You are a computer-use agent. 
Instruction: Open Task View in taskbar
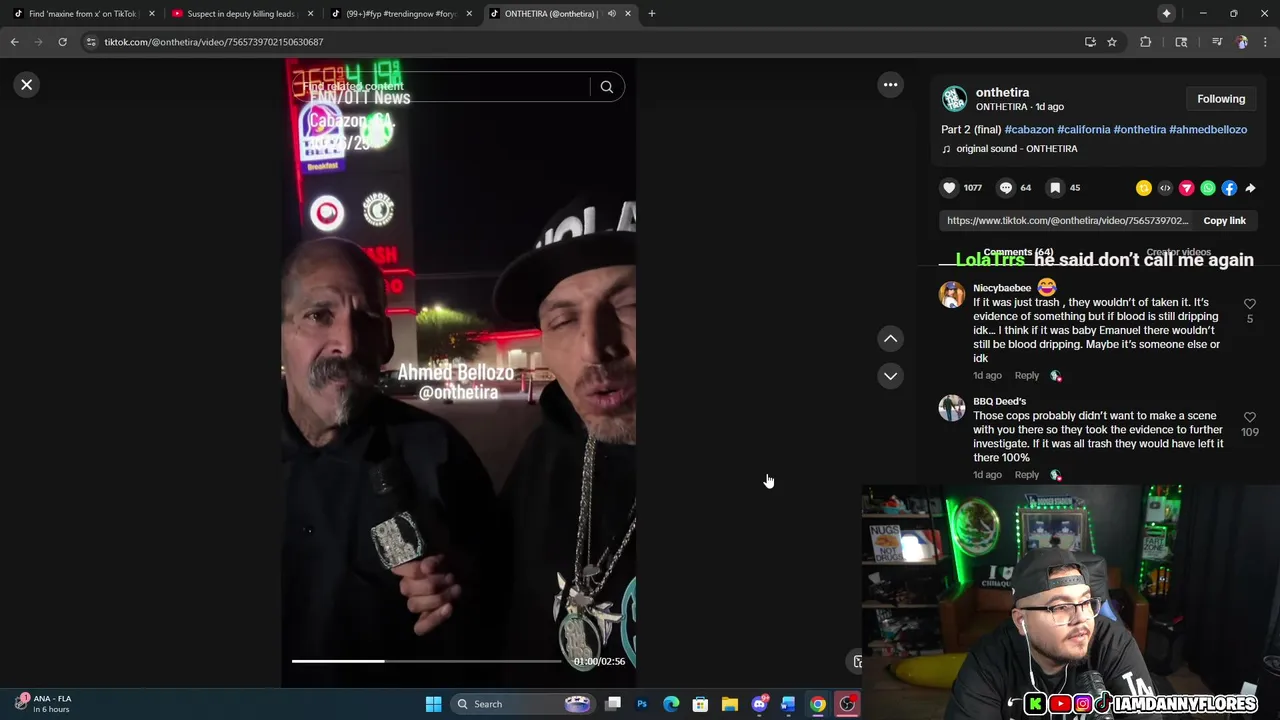pyautogui.click(x=613, y=704)
